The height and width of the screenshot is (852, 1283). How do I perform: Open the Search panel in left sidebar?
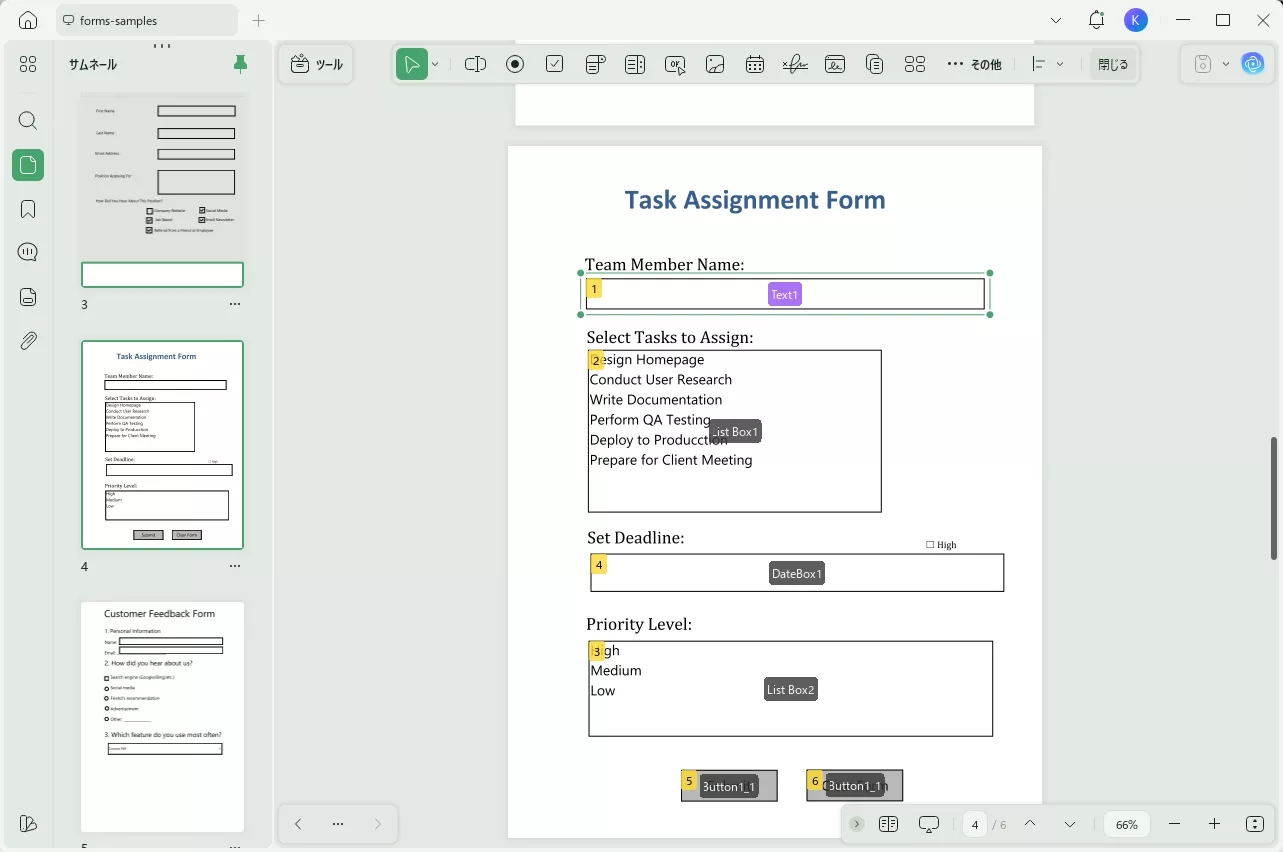(x=28, y=121)
